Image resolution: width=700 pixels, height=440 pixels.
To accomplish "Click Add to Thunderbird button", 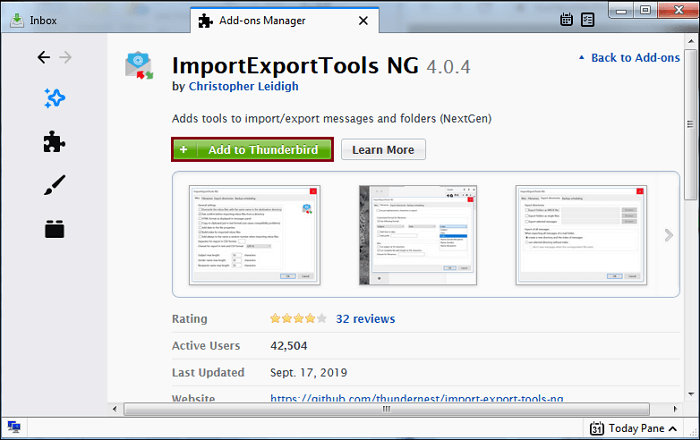I will 252,149.
